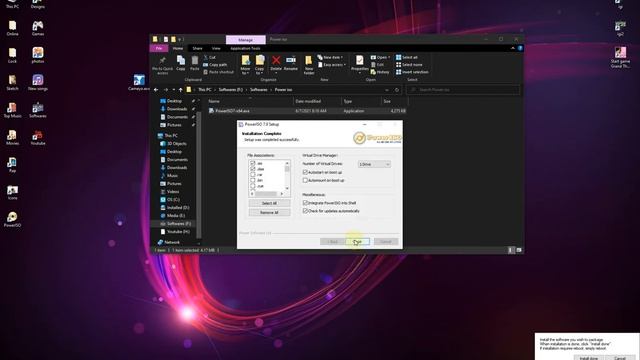Click the Up arrow next to the address bar

click(180, 90)
